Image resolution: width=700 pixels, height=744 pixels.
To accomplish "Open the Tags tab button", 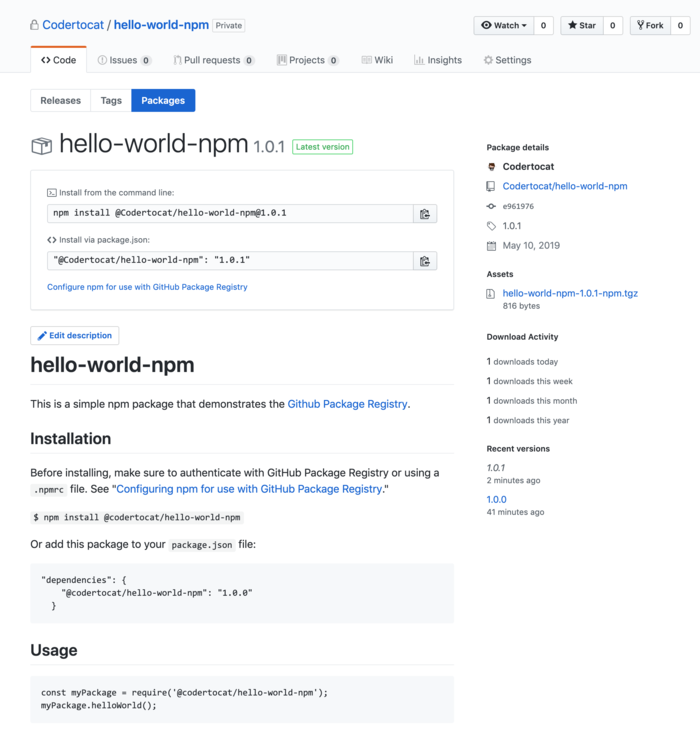I will 111,101.
